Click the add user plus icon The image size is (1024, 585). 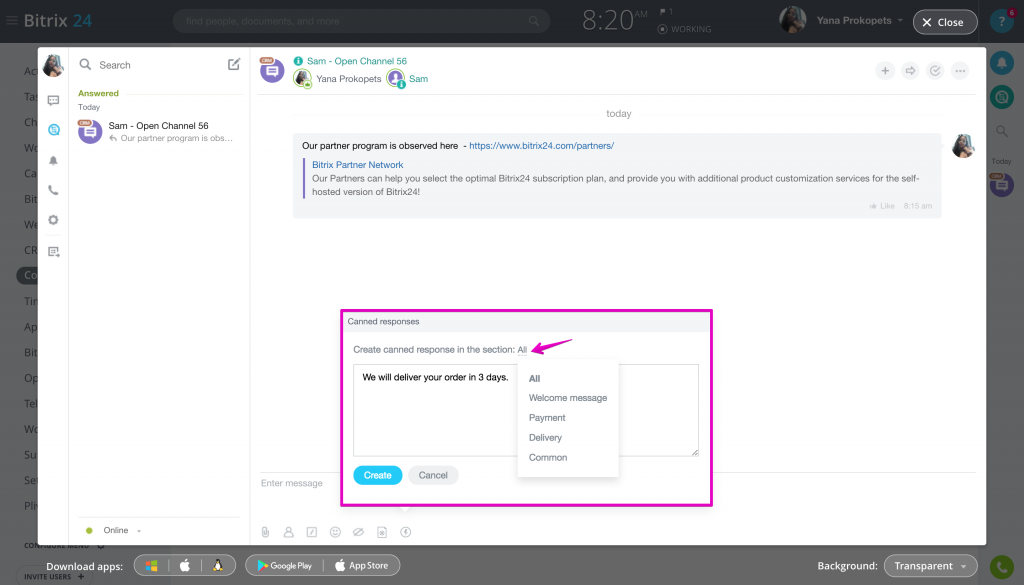(x=885, y=71)
